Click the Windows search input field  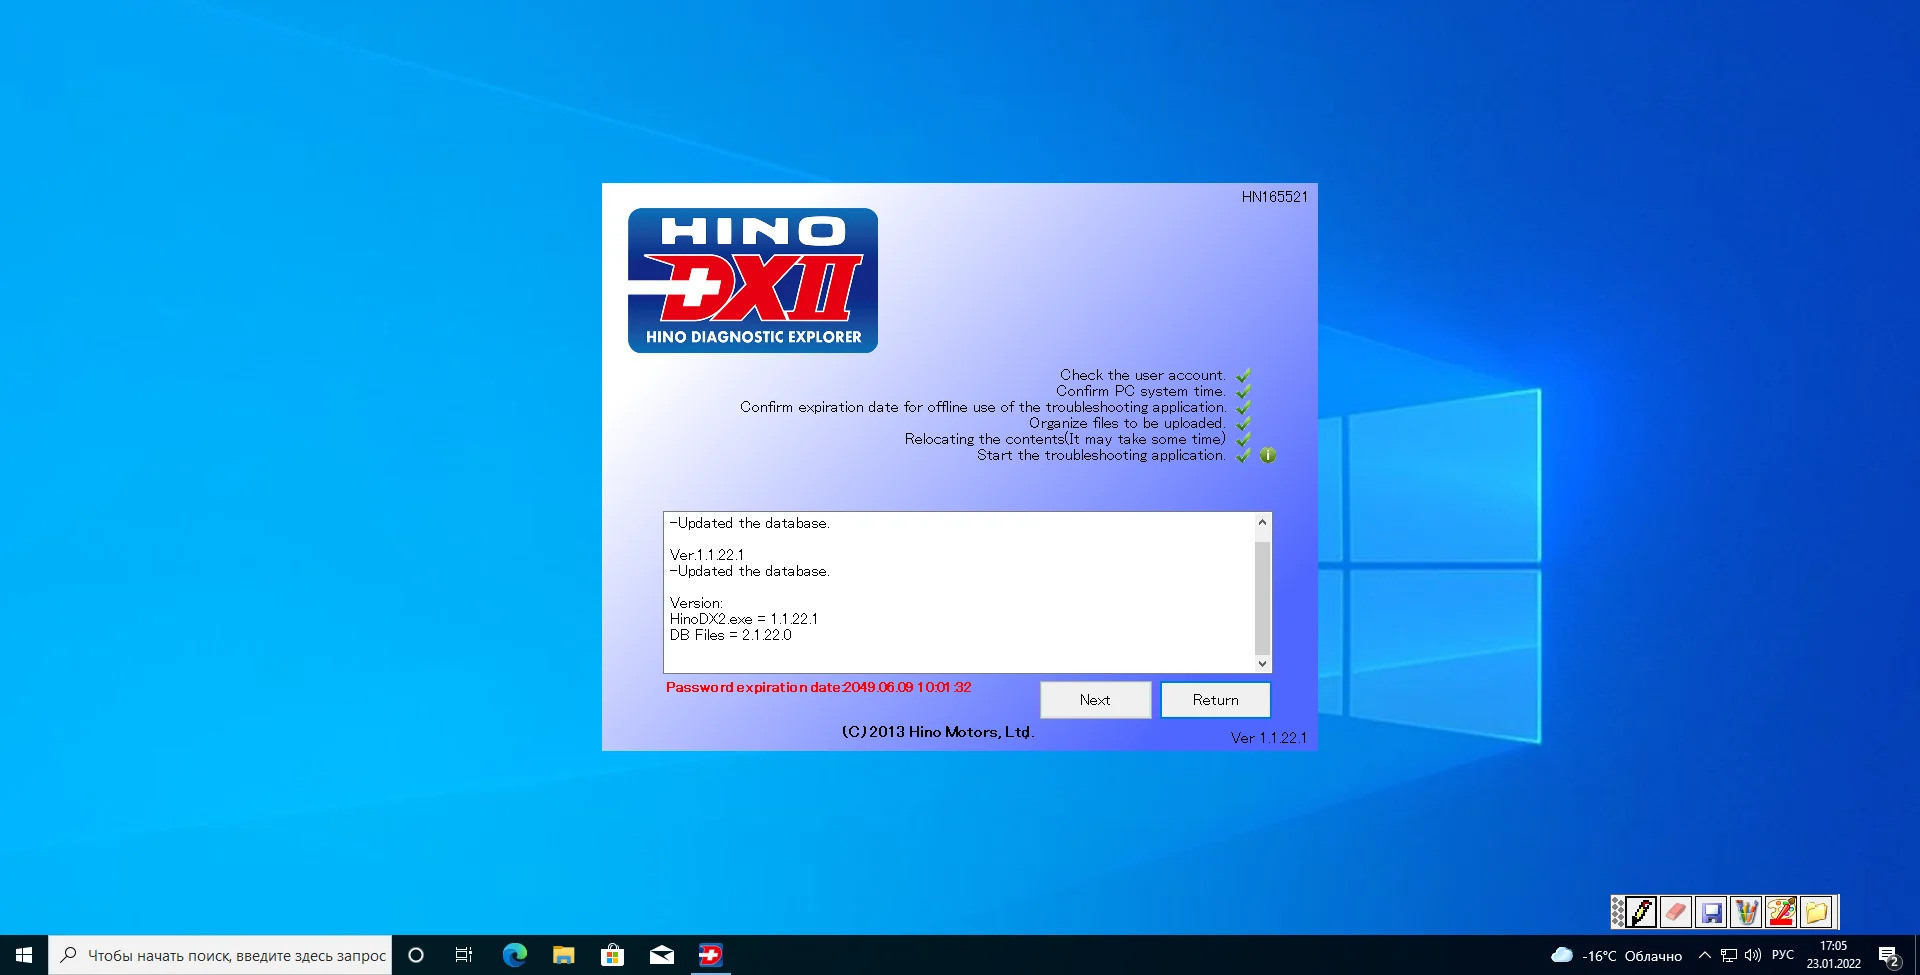tap(236, 955)
